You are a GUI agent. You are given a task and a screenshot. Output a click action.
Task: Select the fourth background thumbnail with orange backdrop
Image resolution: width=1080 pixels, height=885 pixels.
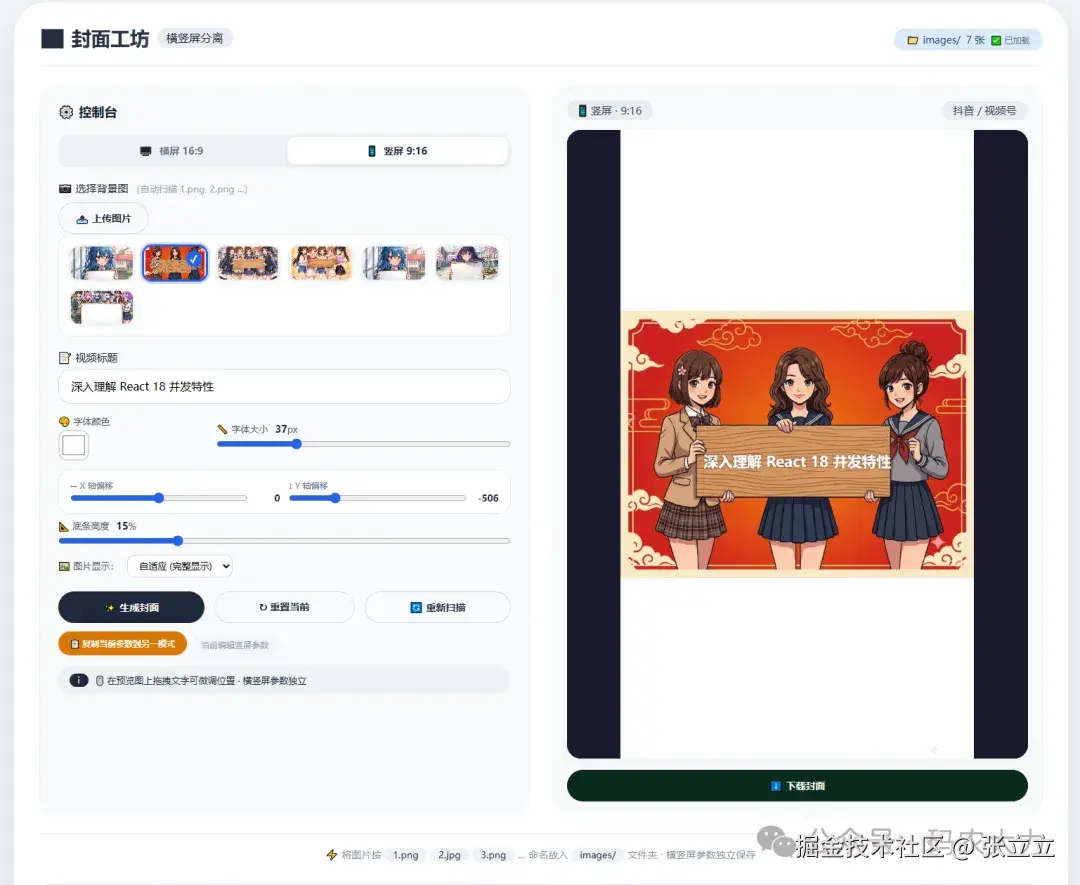point(321,263)
